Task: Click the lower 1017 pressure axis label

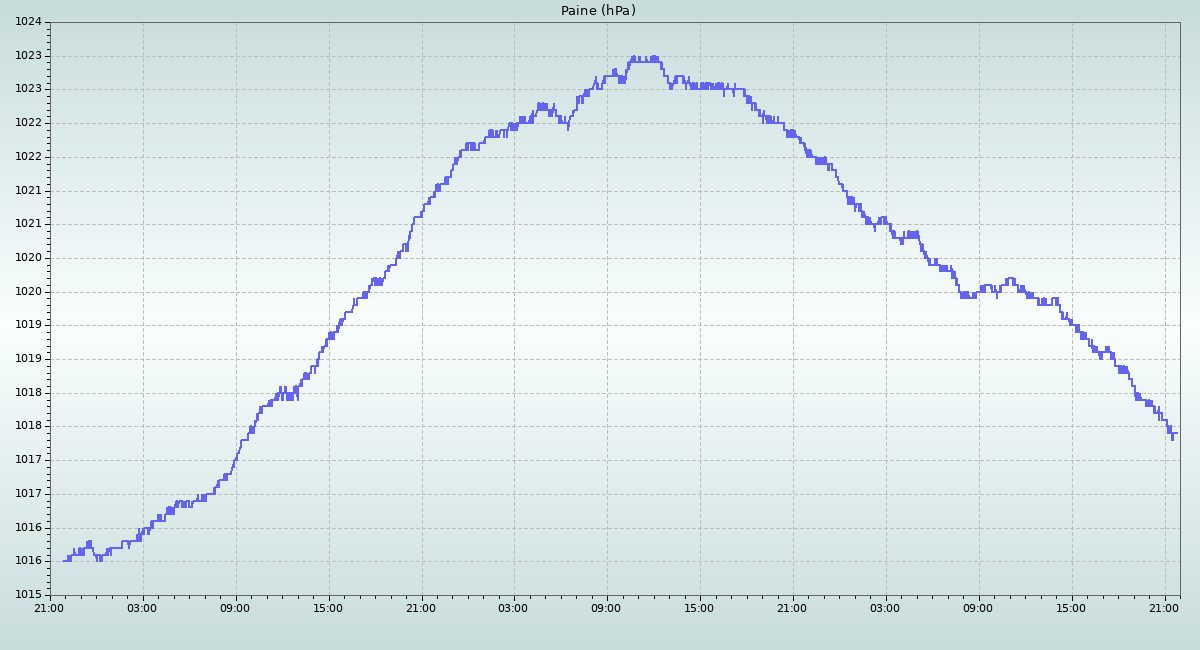Action: 28,494
